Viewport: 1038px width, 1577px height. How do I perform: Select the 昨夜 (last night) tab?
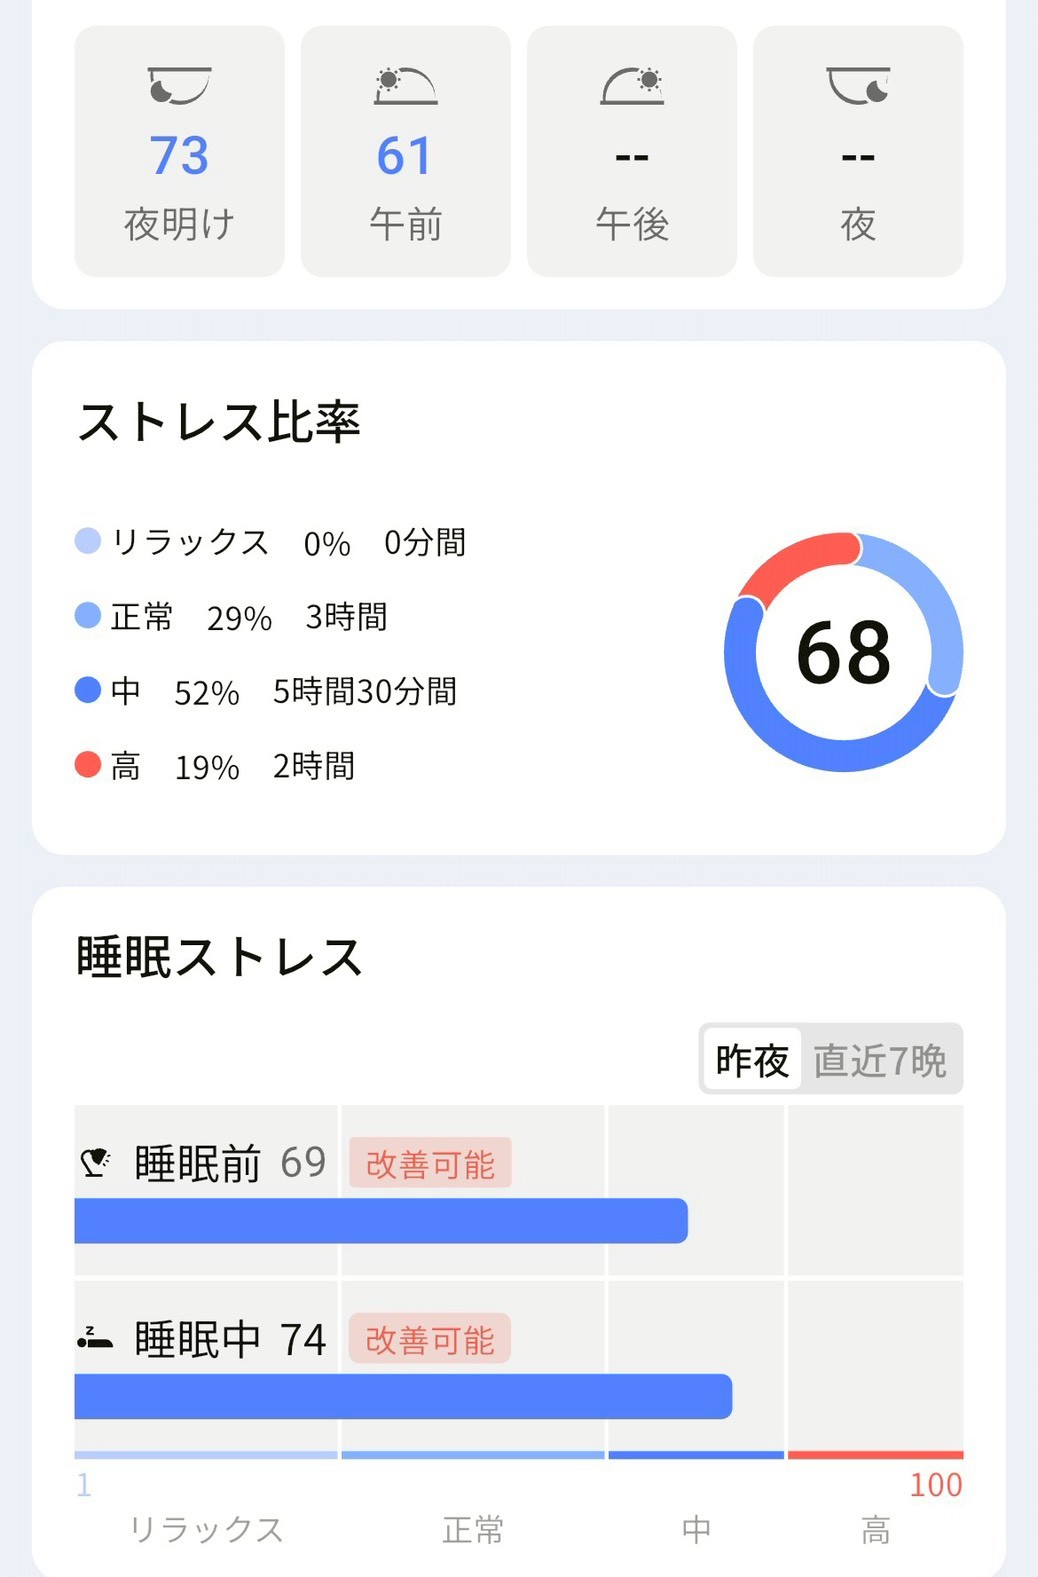click(x=752, y=1060)
